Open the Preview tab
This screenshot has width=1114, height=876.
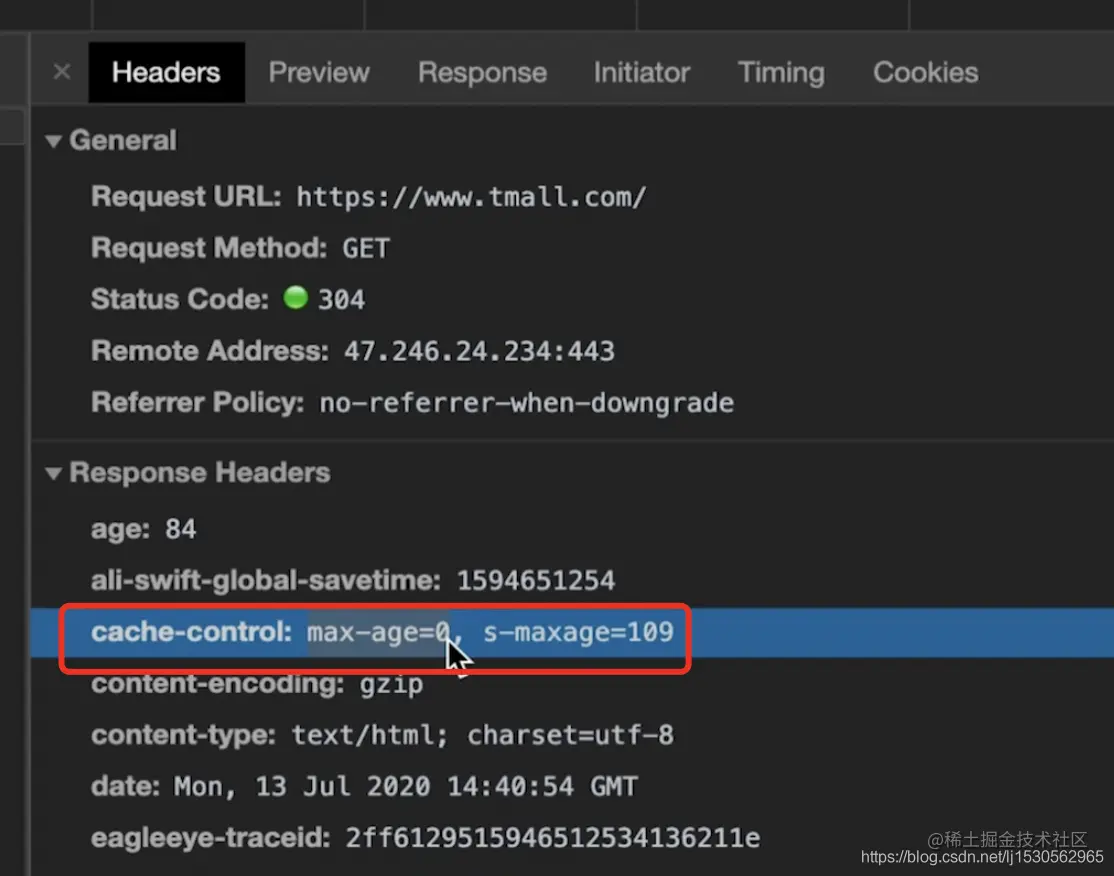pyautogui.click(x=319, y=72)
